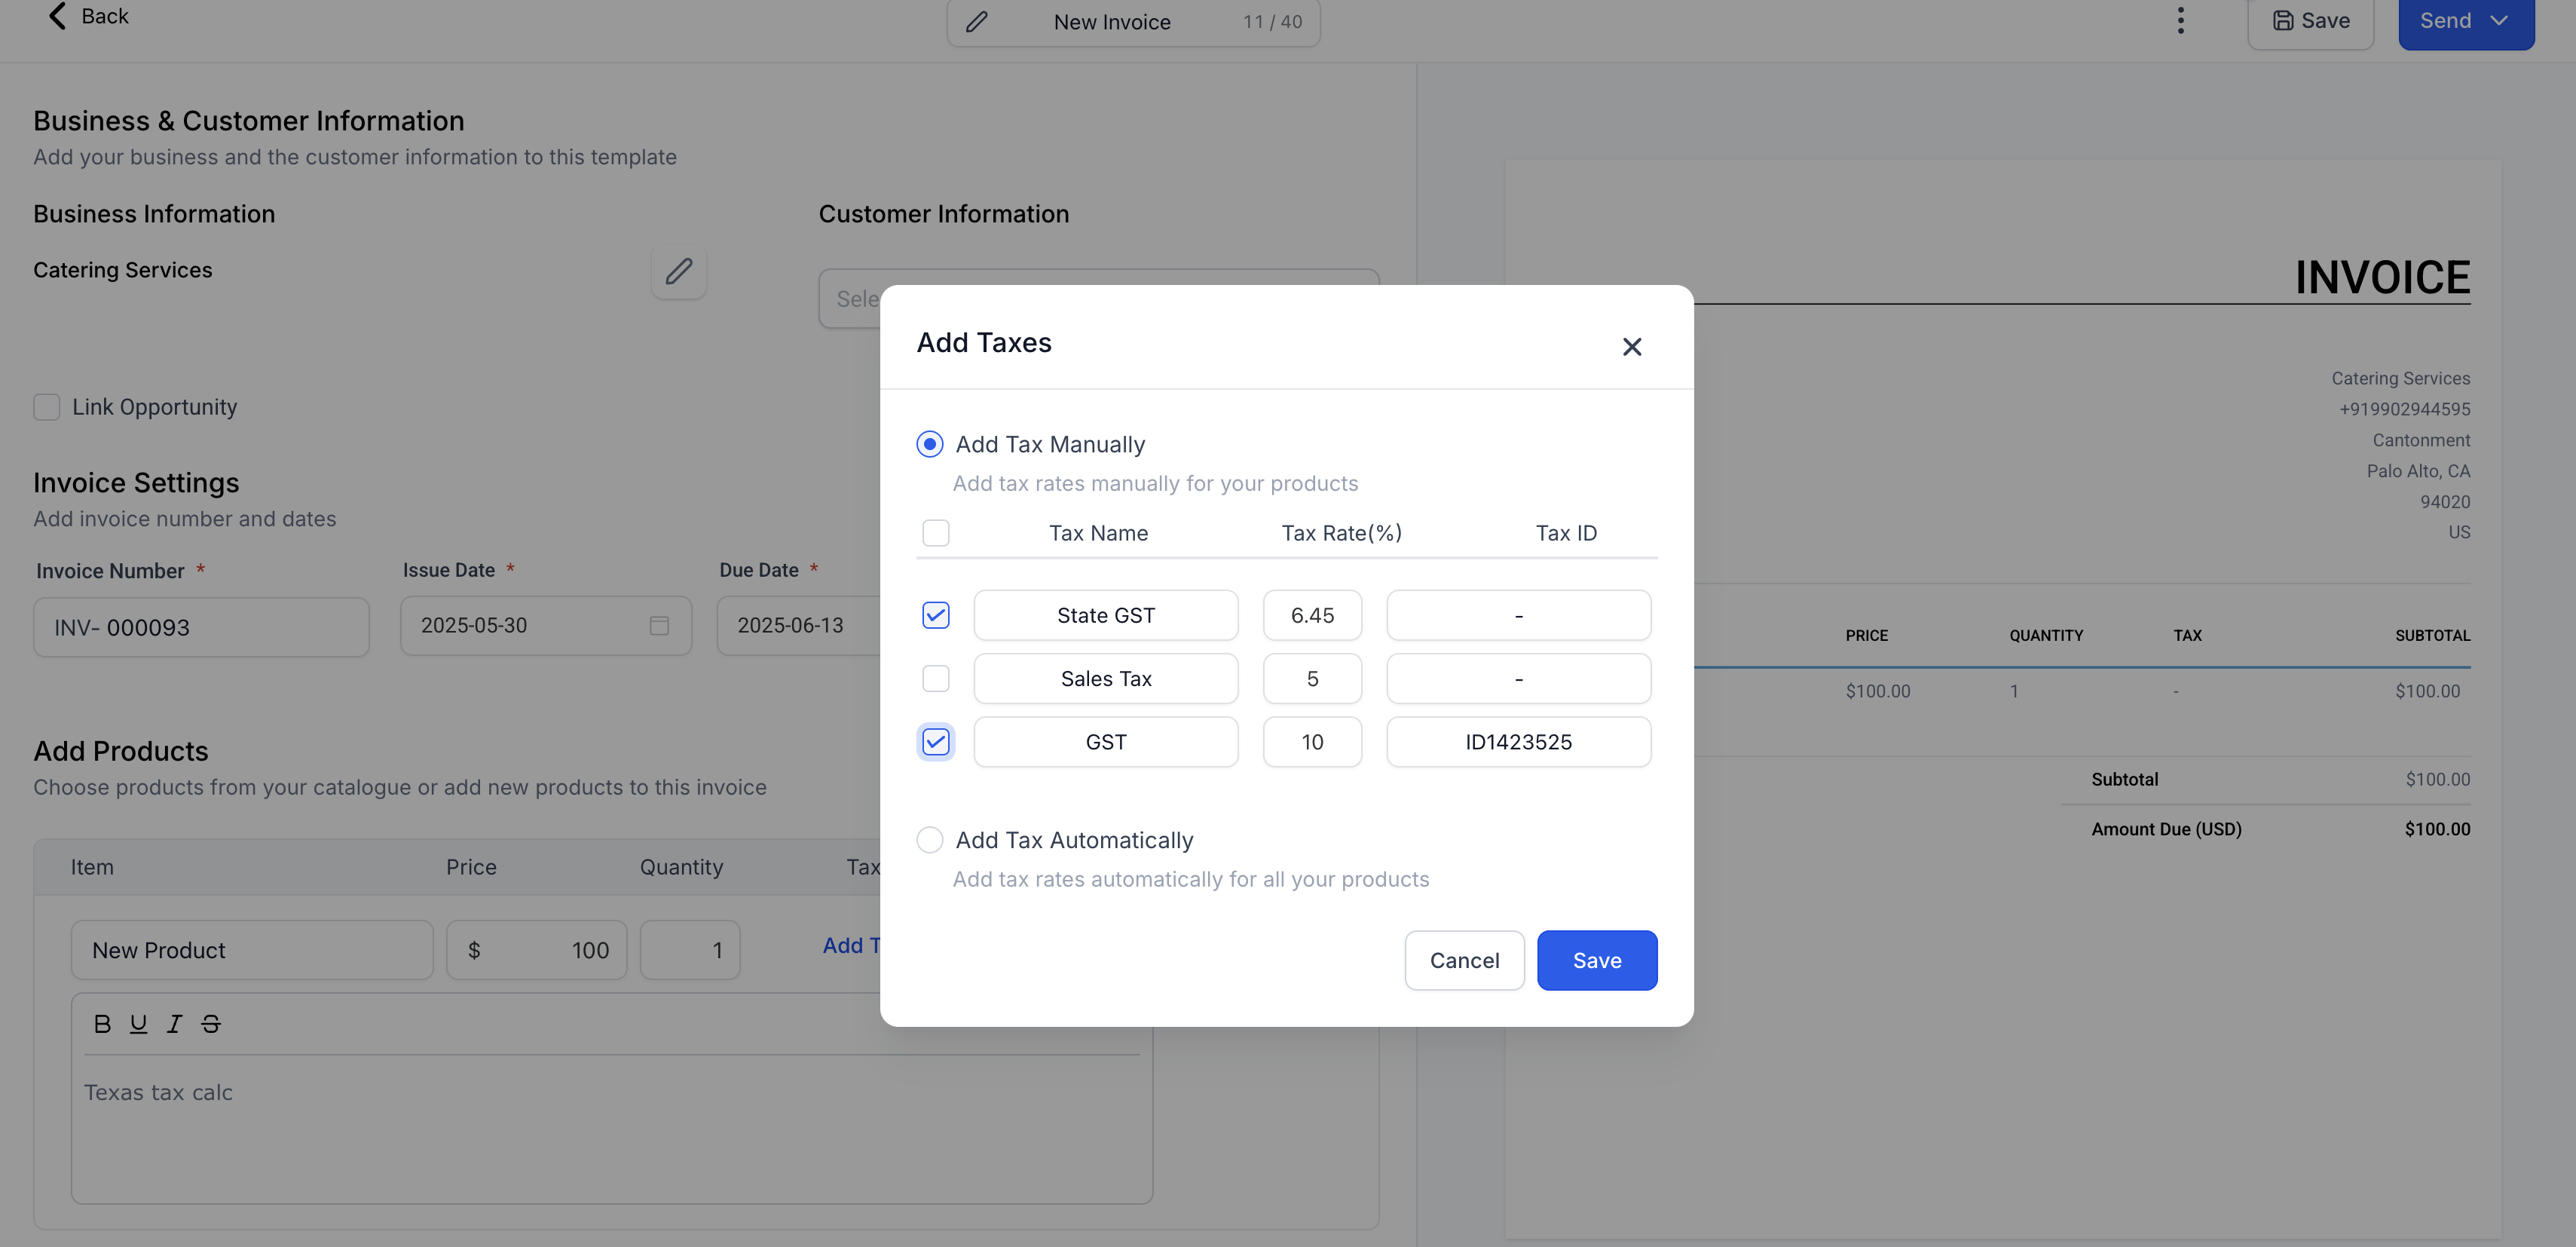The height and width of the screenshot is (1247, 2576).
Task: Click the Bold formatting icon
Action: point(102,1023)
